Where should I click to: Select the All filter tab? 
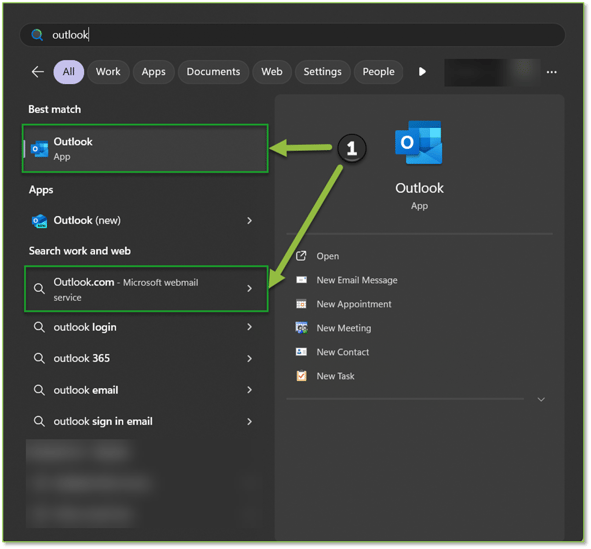point(69,72)
